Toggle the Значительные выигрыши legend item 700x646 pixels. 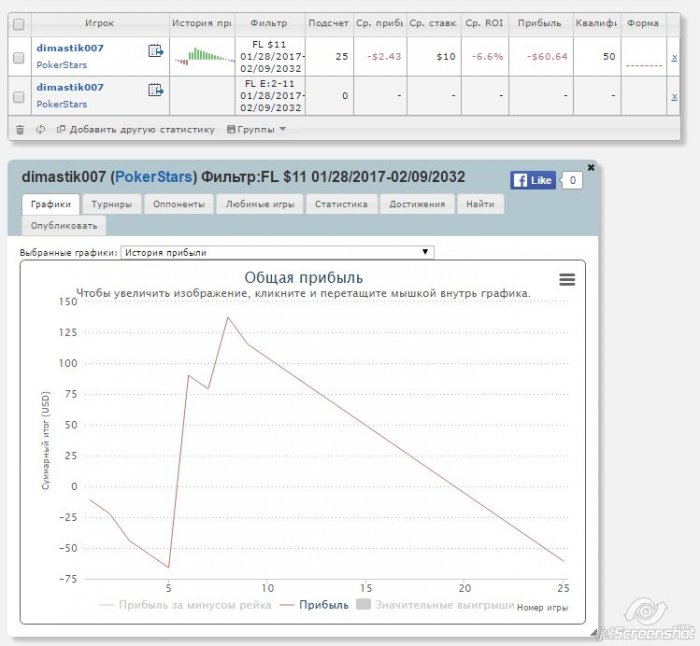point(435,605)
